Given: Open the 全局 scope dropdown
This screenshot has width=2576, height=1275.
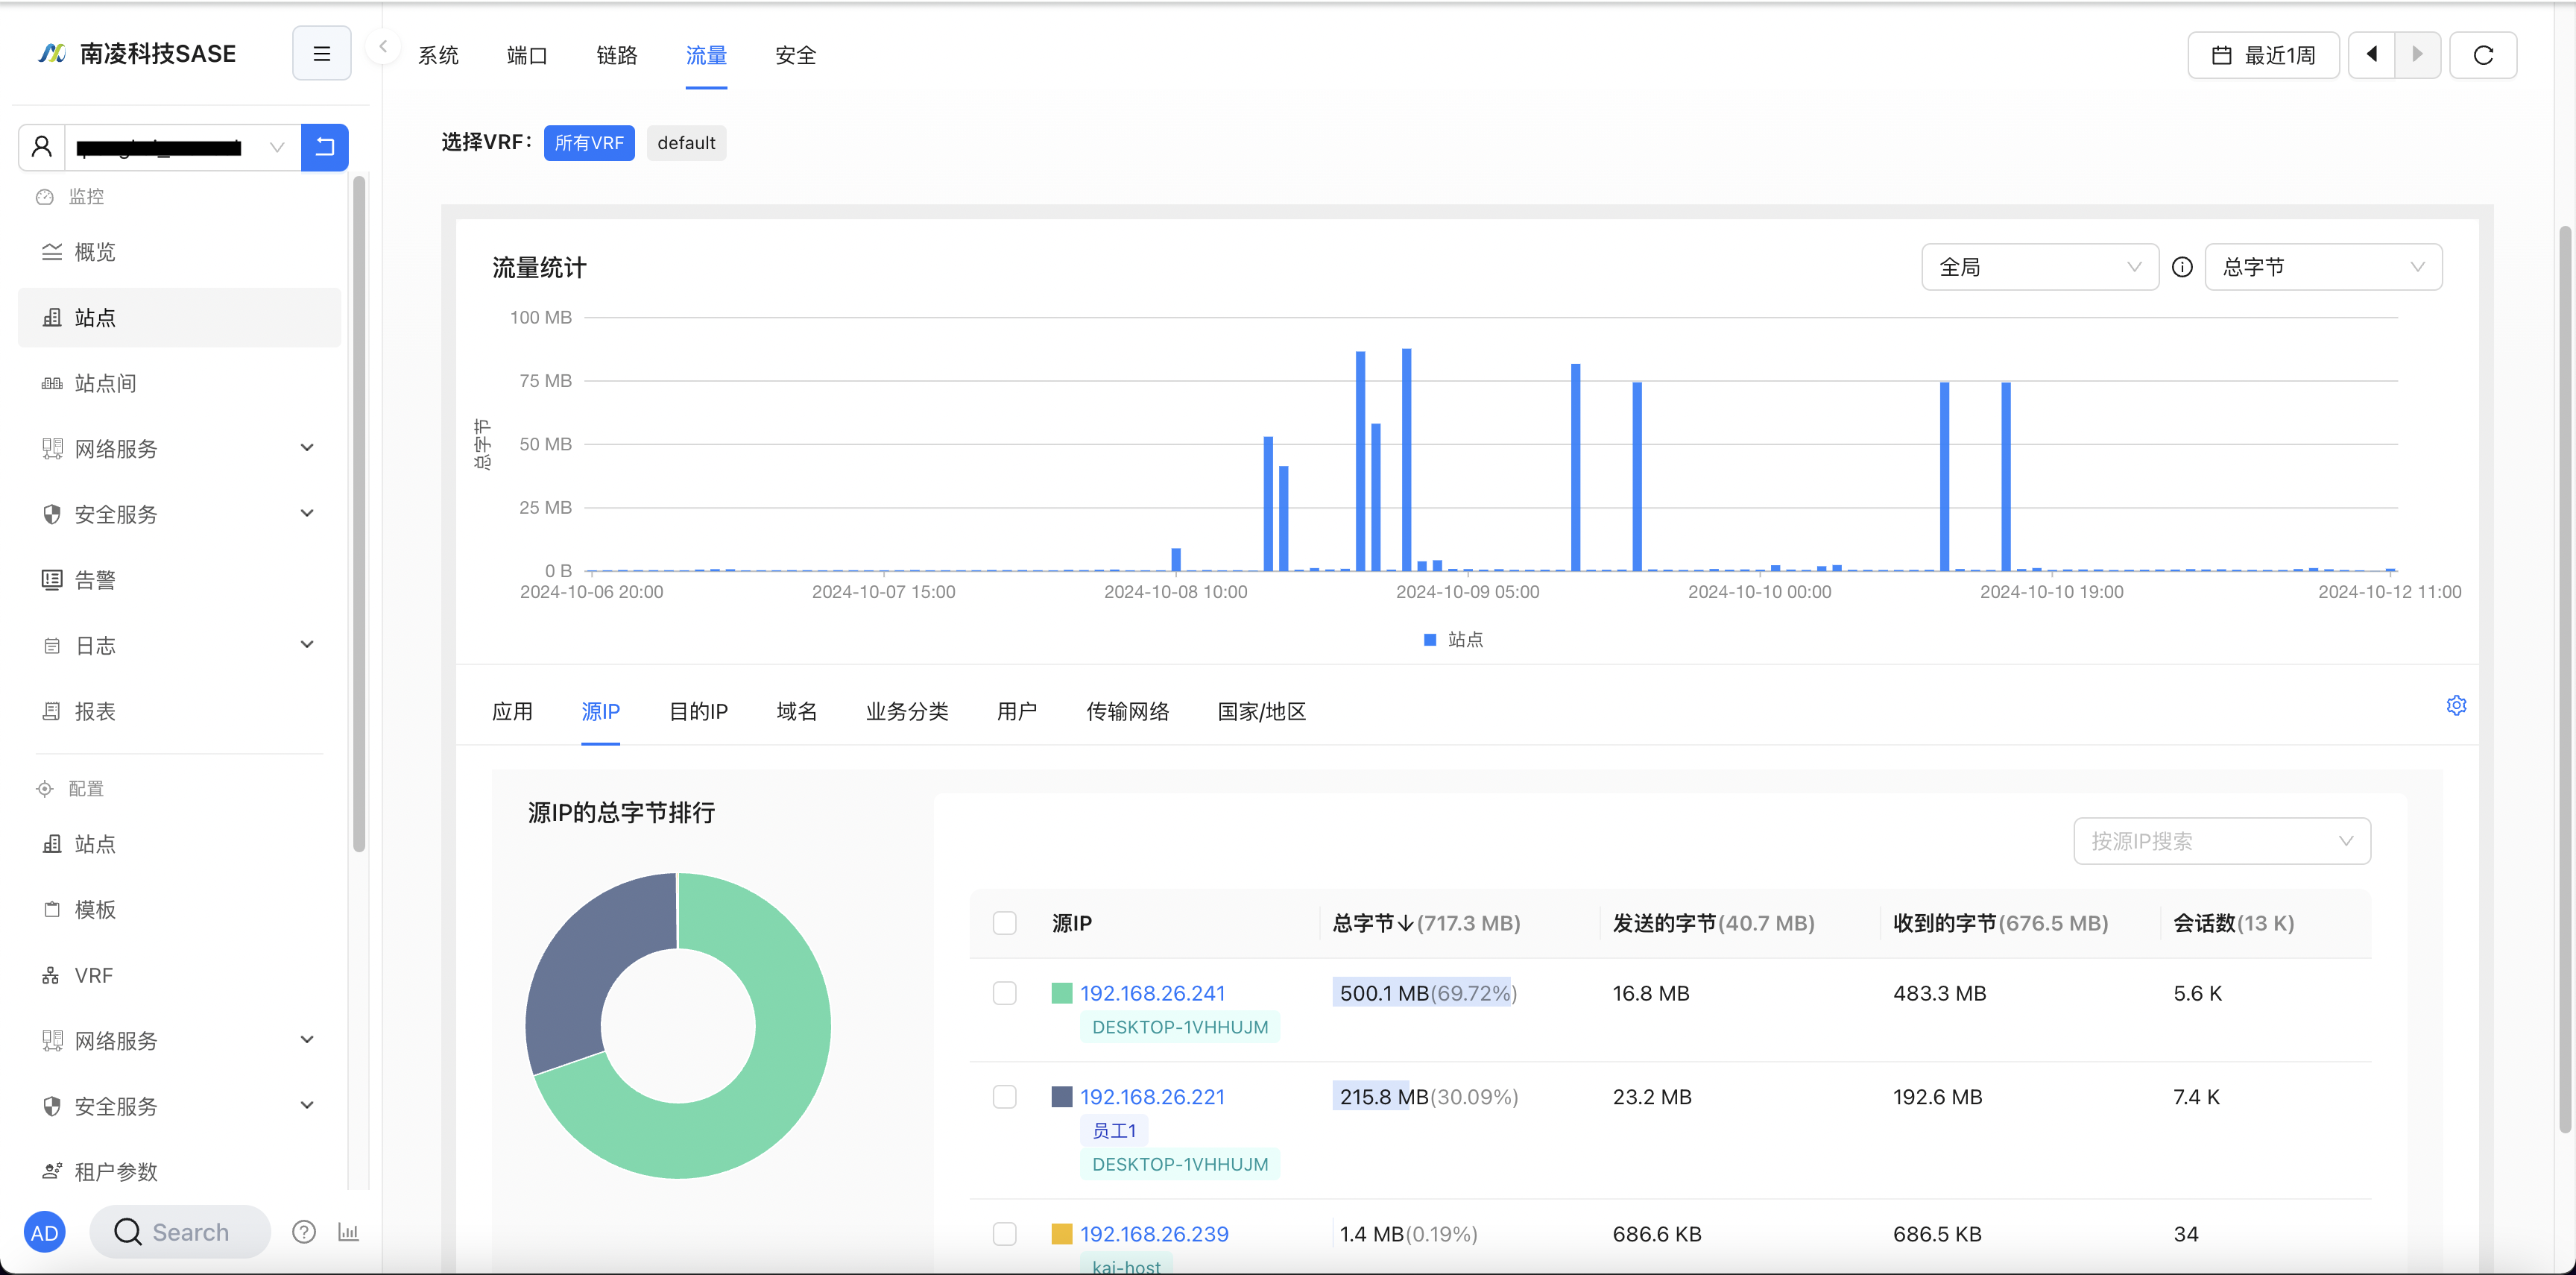Looking at the screenshot, I should (2039, 267).
